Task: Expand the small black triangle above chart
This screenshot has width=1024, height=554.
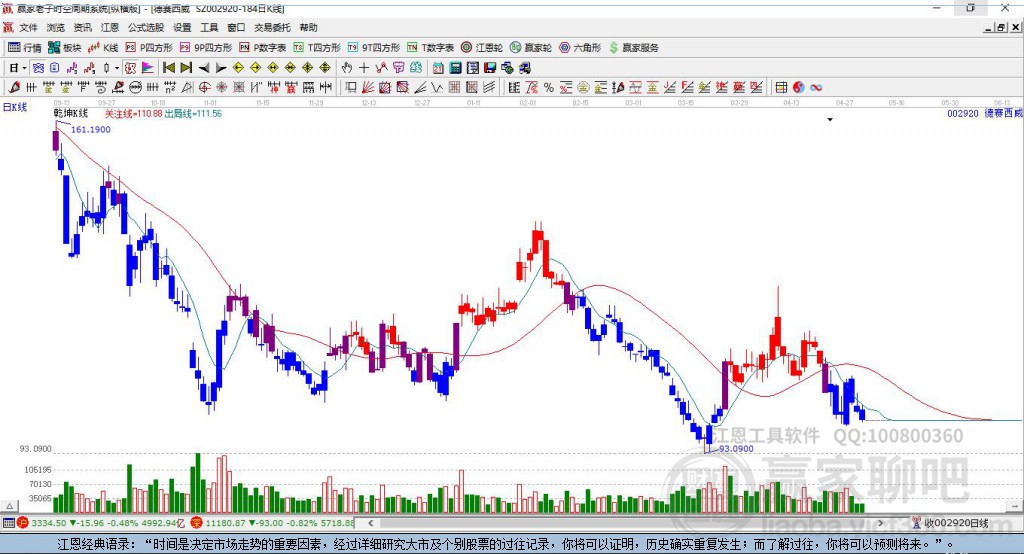Action: click(830, 120)
